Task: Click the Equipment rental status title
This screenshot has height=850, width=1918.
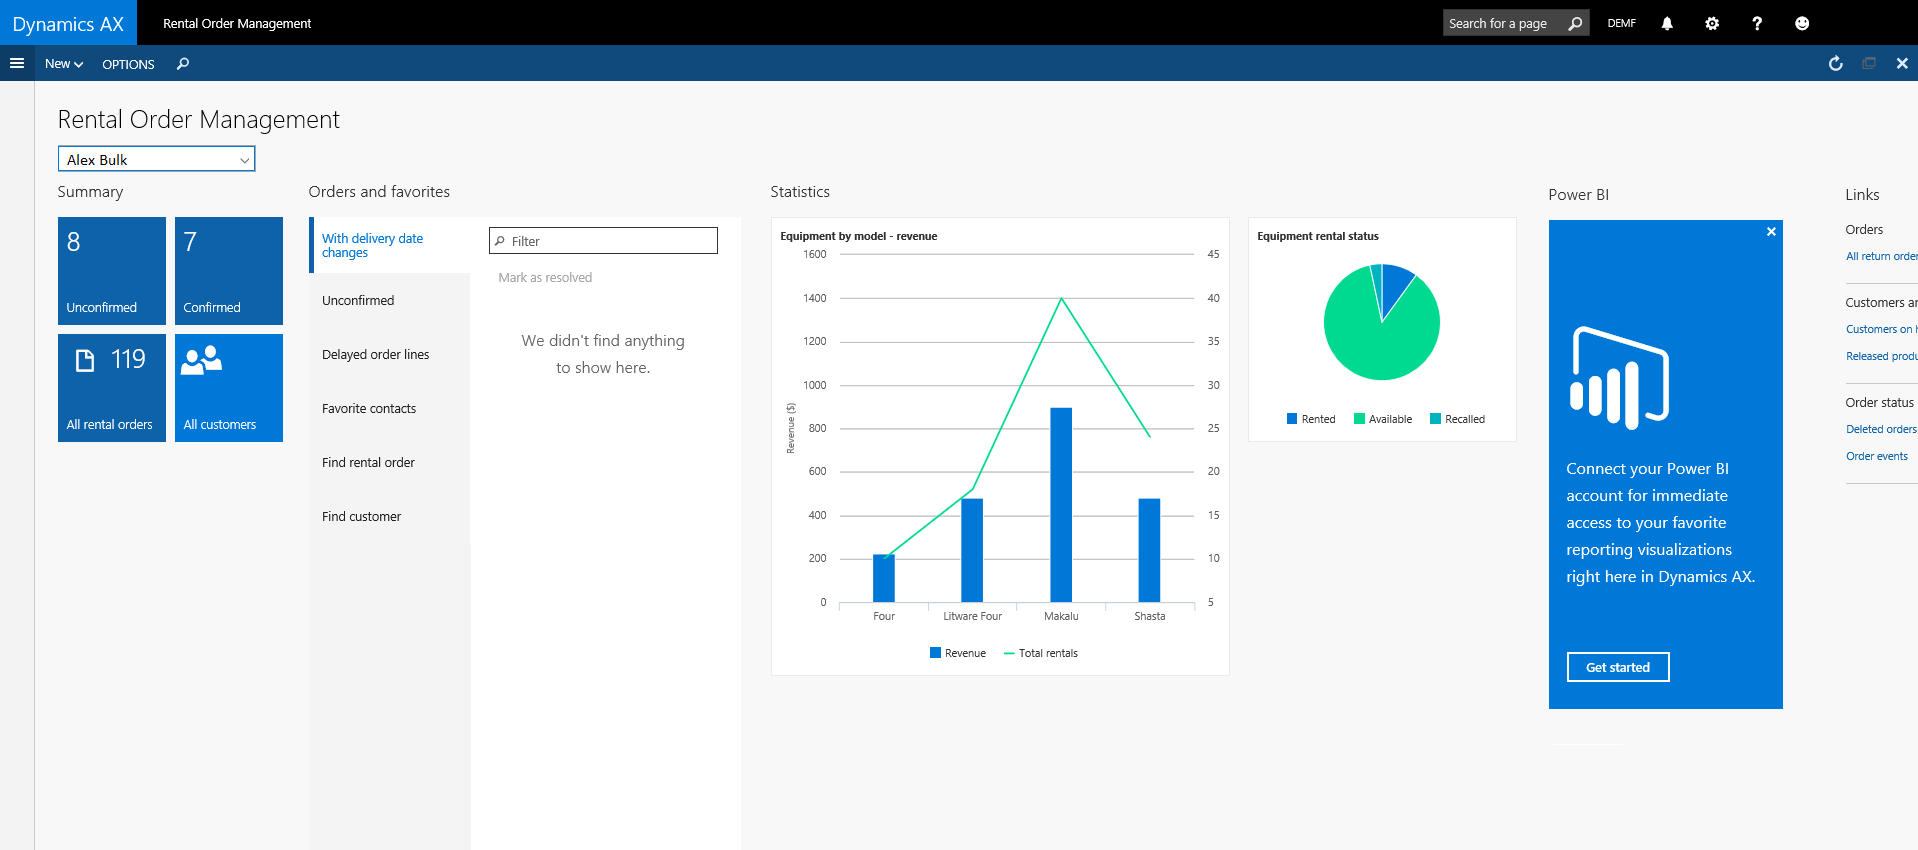Action: pos(1318,236)
